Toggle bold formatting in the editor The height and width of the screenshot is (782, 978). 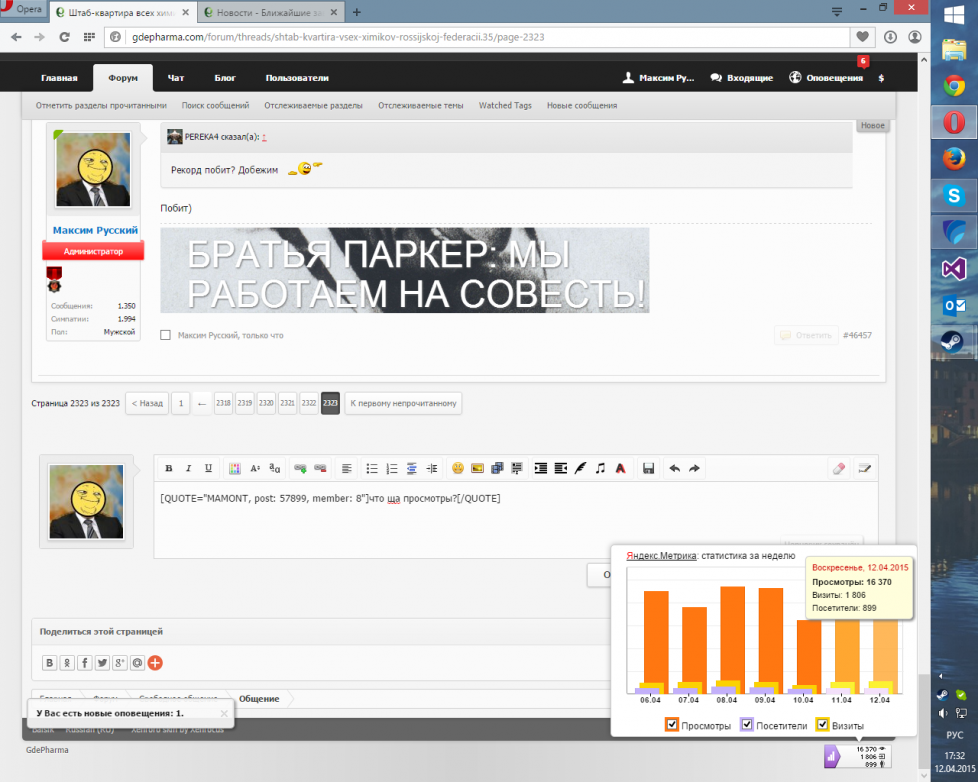[x=169, y=468]
